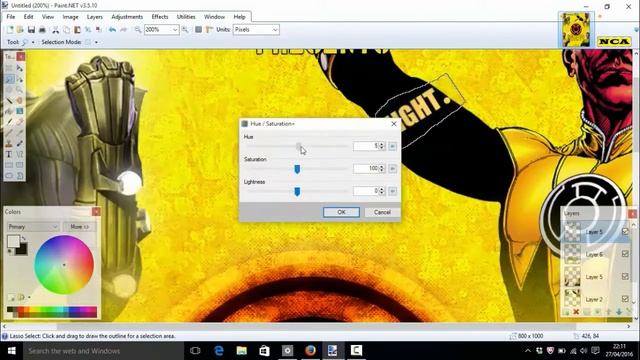Toggle visibility checkbox for Layer 2
The width and height of the screenshot is (640, 360).
tap(625, 299)
